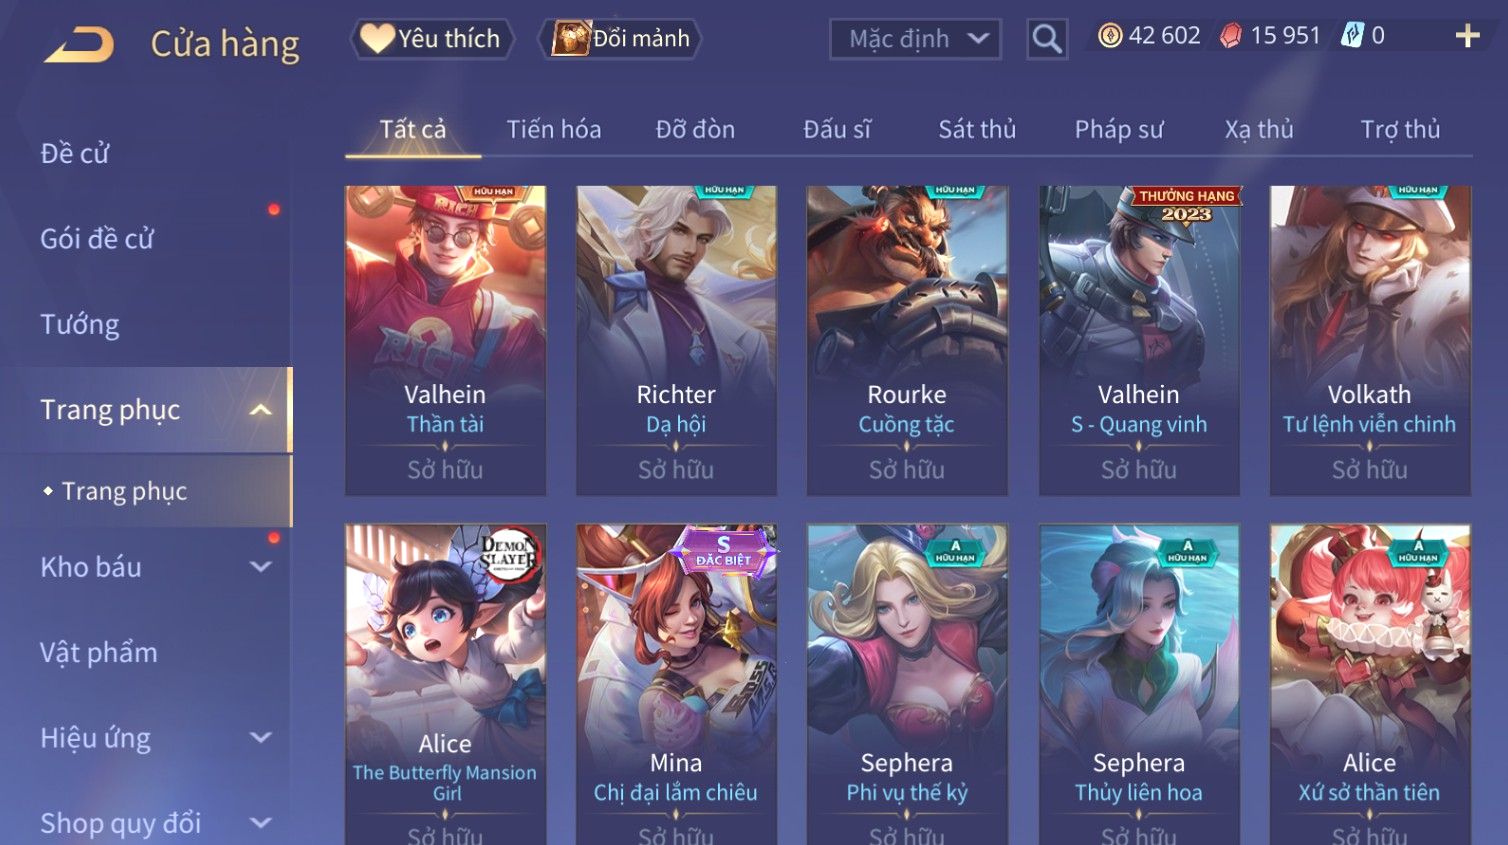Click the blue voucher currency icon

click(x=1352, y=36)
